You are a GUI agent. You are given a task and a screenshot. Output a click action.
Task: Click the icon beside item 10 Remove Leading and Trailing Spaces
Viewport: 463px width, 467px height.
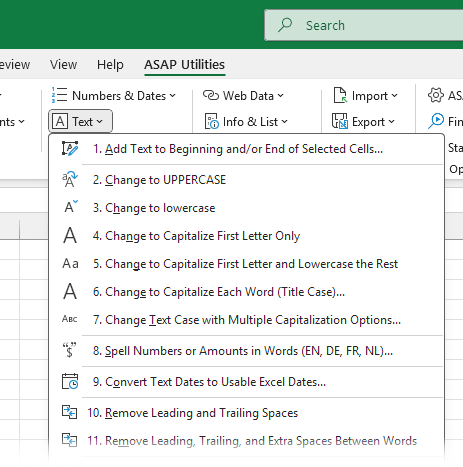pyautogui.click(x=70, y=412)
